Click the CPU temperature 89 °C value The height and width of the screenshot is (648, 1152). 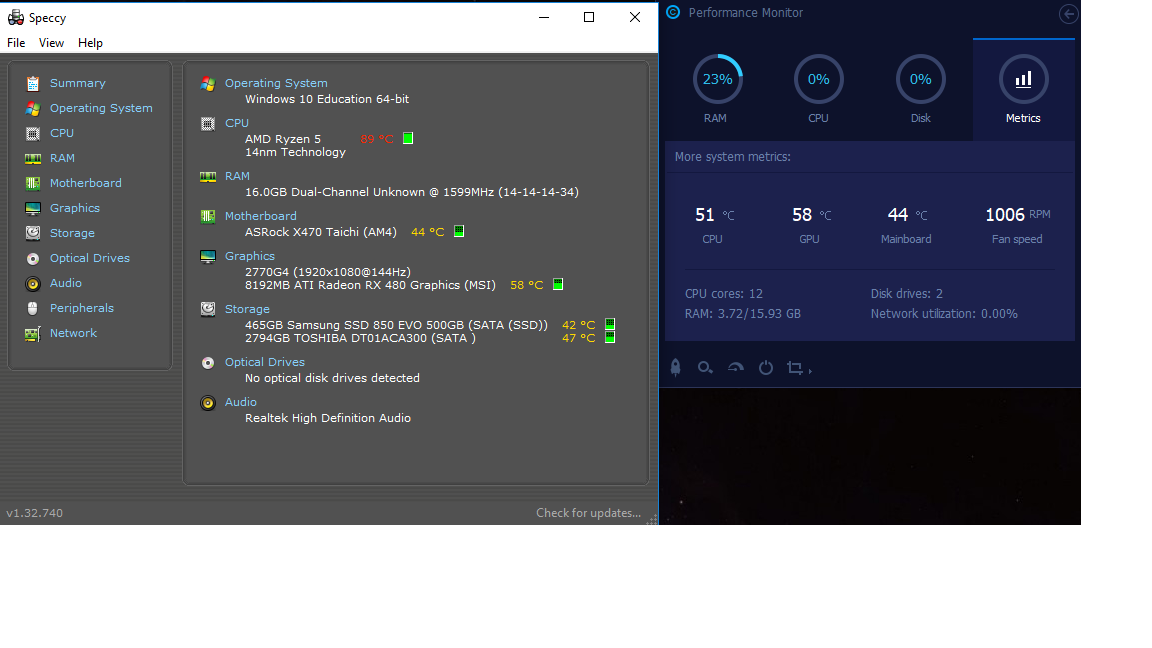tap(377, 139)
